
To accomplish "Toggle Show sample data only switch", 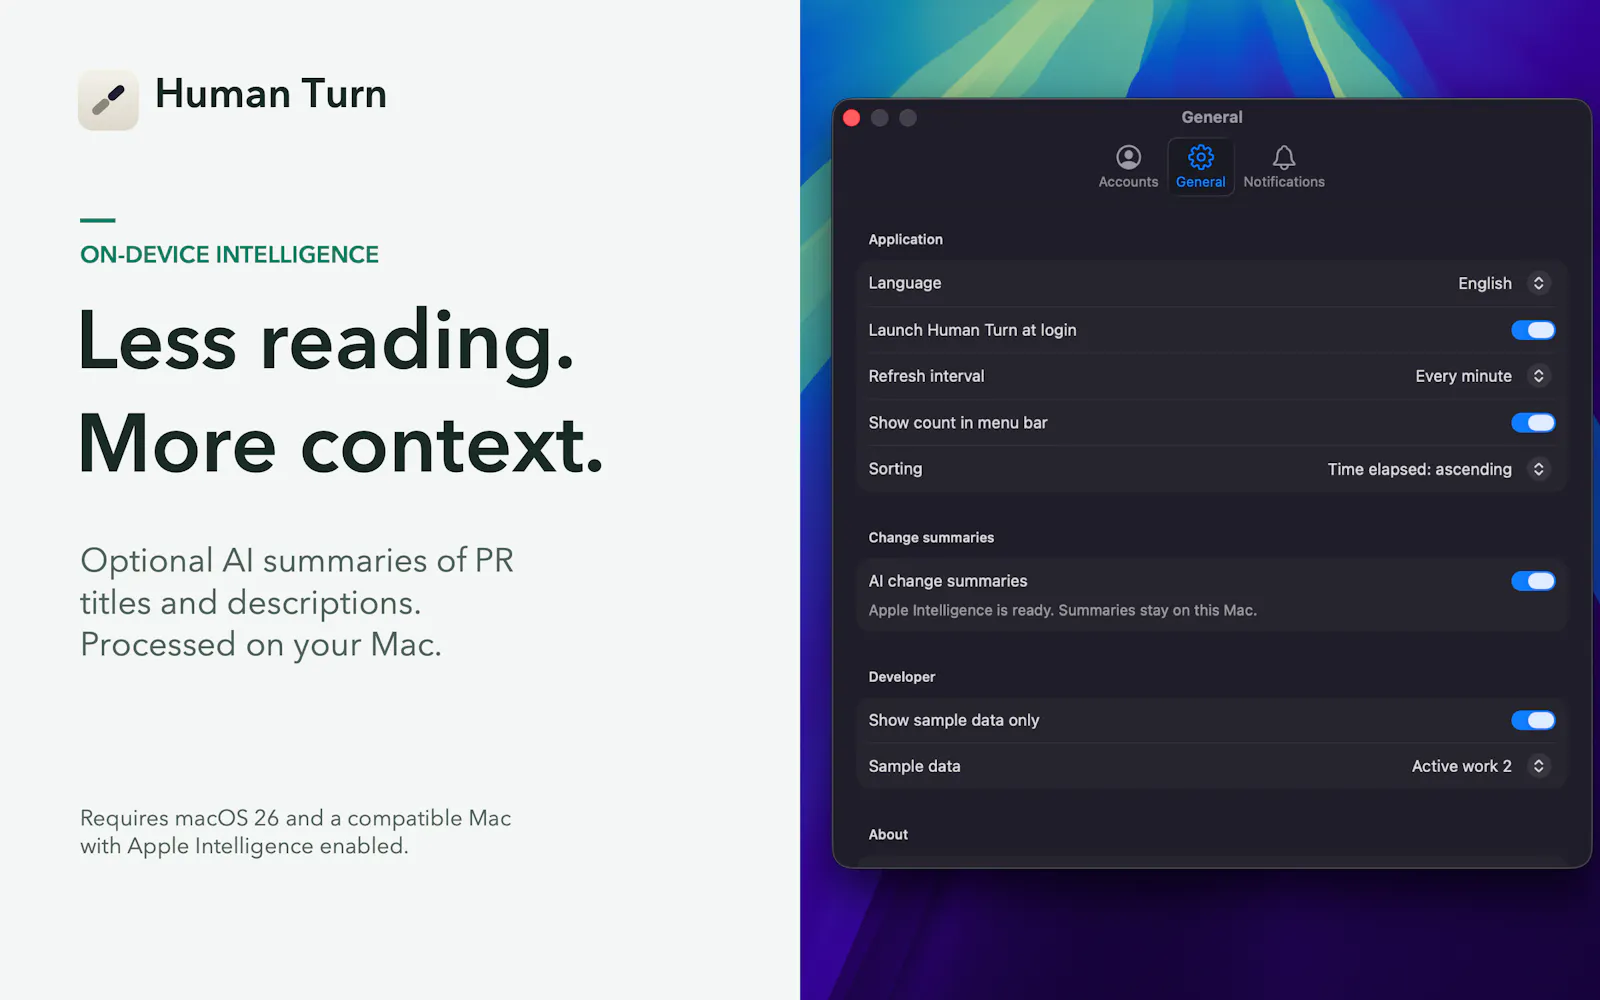I will pos(1533,720).
